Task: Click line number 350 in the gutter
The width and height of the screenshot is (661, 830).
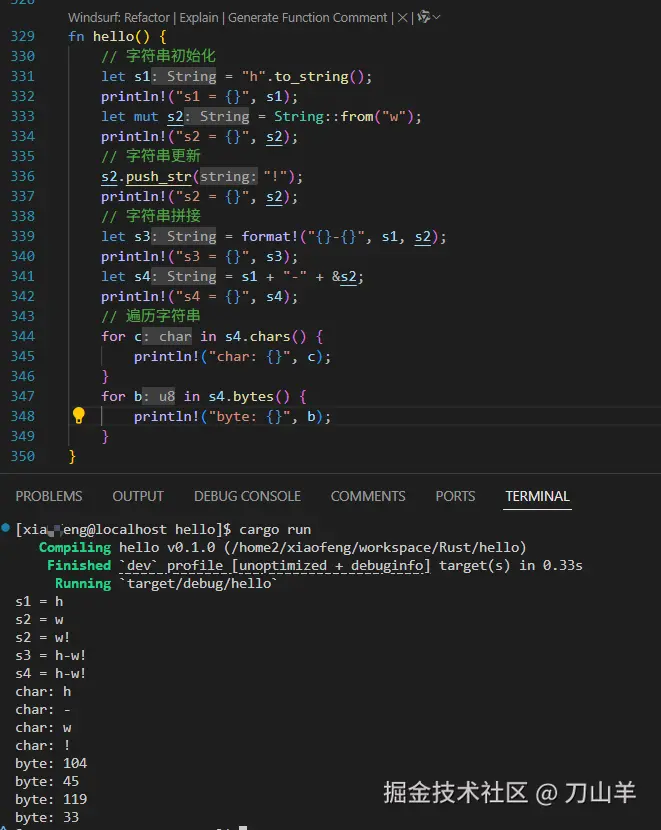Action: click(x=23, y=456)
